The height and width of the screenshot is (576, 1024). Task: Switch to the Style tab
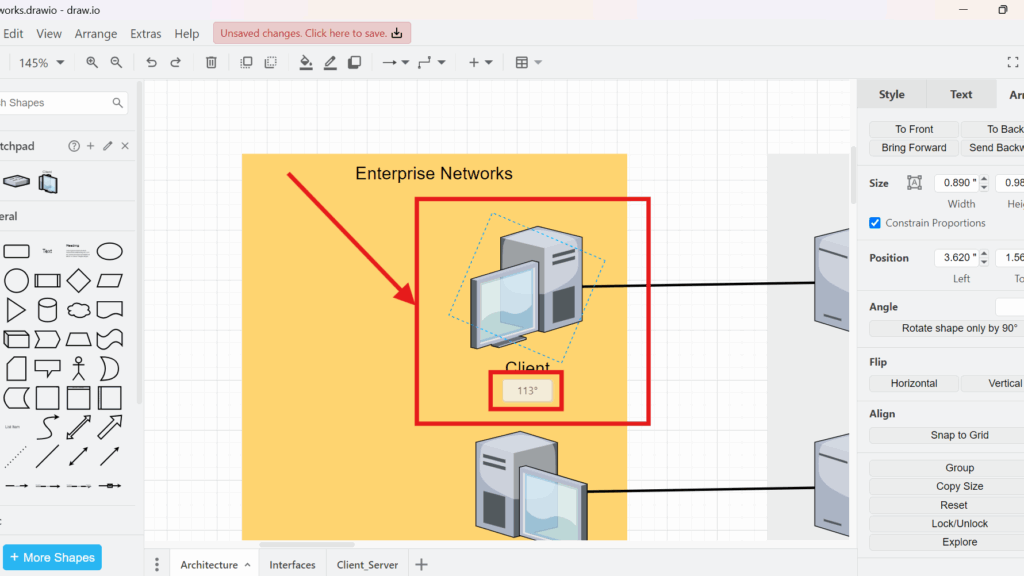coord(891,94)
